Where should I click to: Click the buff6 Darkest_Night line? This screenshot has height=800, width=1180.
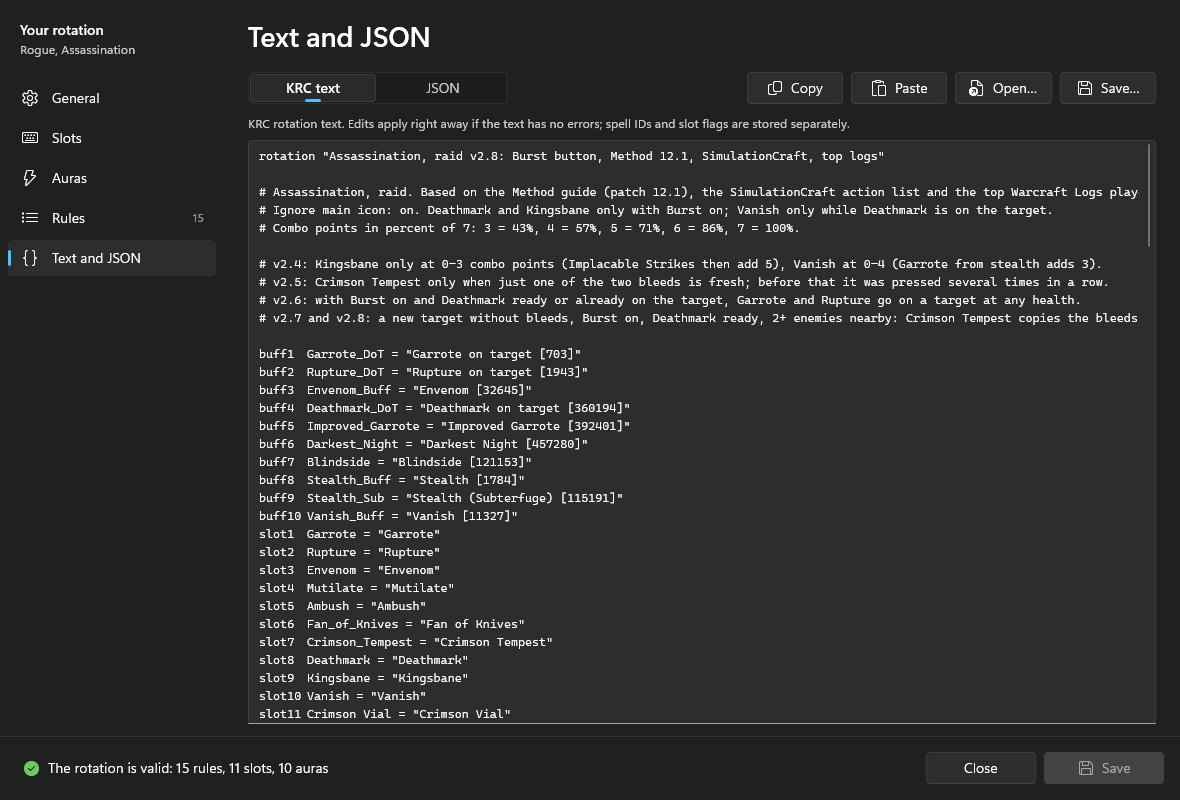coord(423,444)
